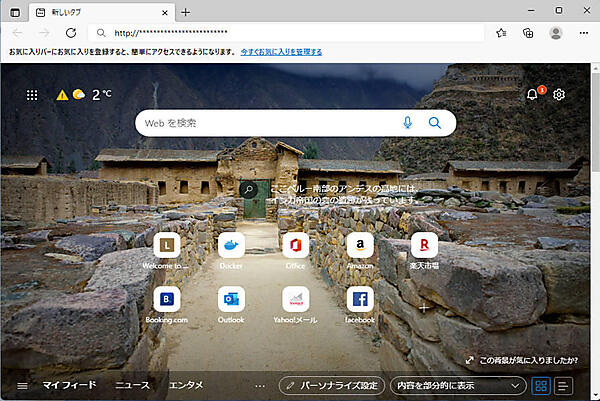600x401 pixels.
Task: Go back to previous page
Action: pos(18,33)
